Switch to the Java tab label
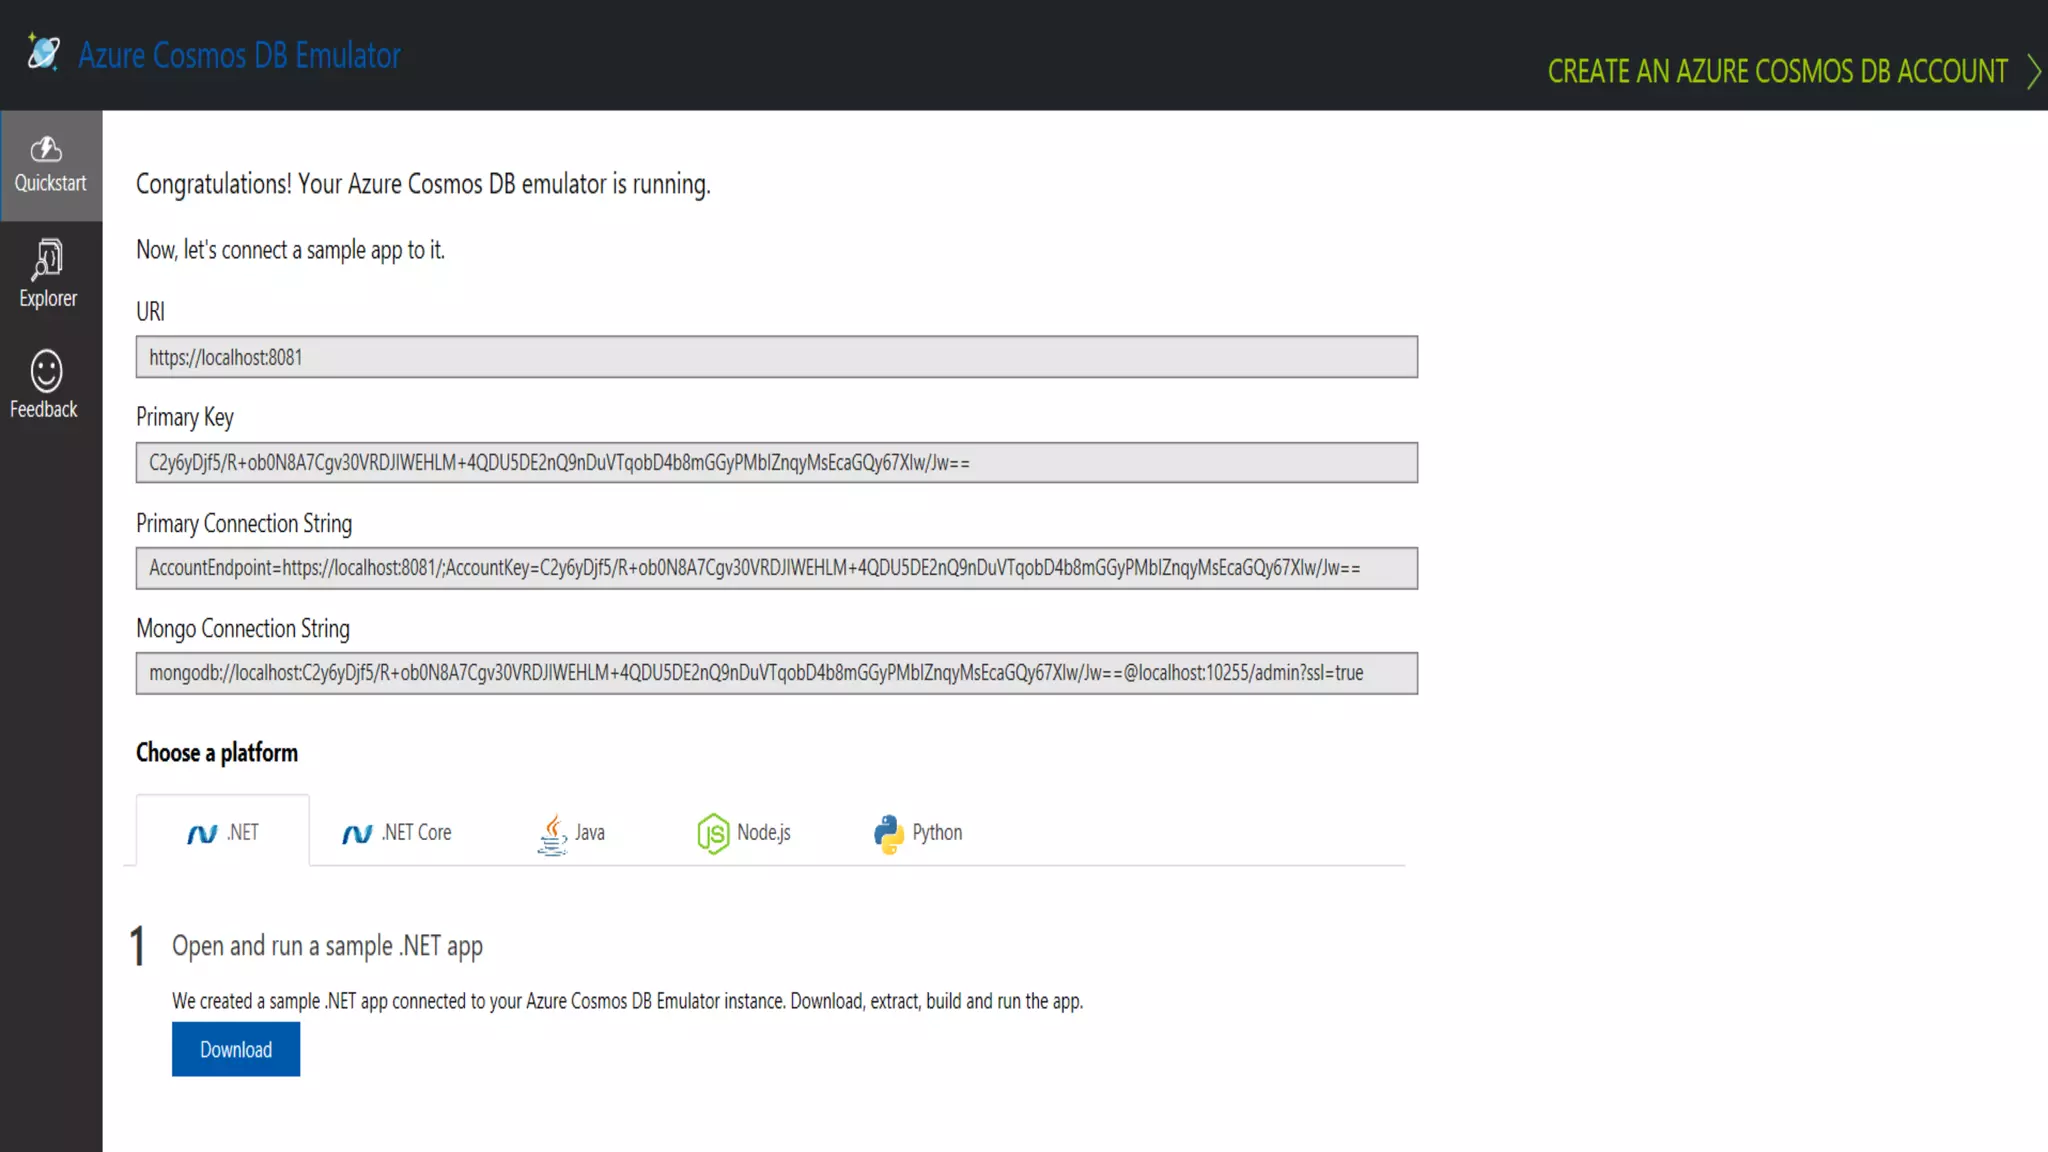The image size is (2048, 1152). coord(590,832)
